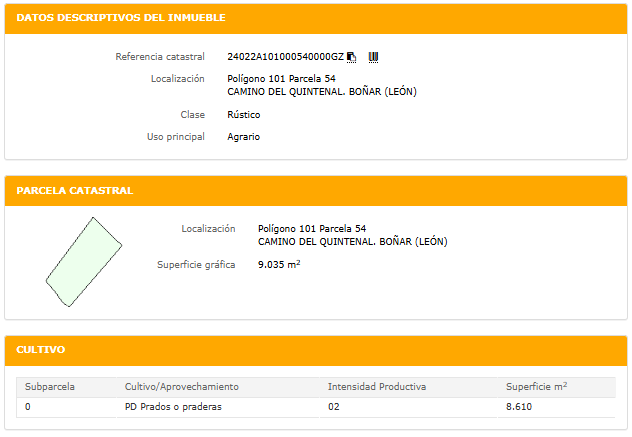Click the productive intensity value 02
632x437 pixels.
click(334, 407)
